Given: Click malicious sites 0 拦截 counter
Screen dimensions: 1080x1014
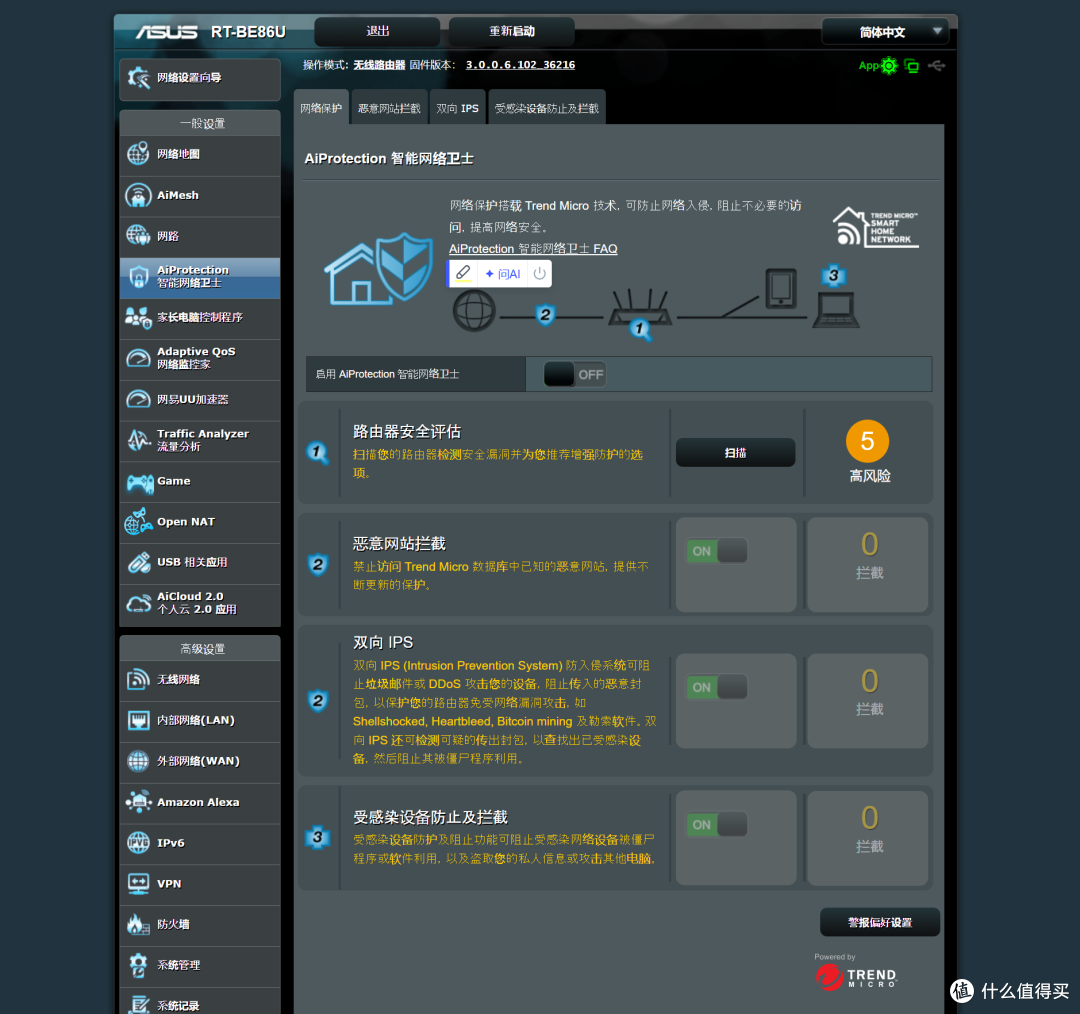Looking at the screenshot, I should click(869, 564).
